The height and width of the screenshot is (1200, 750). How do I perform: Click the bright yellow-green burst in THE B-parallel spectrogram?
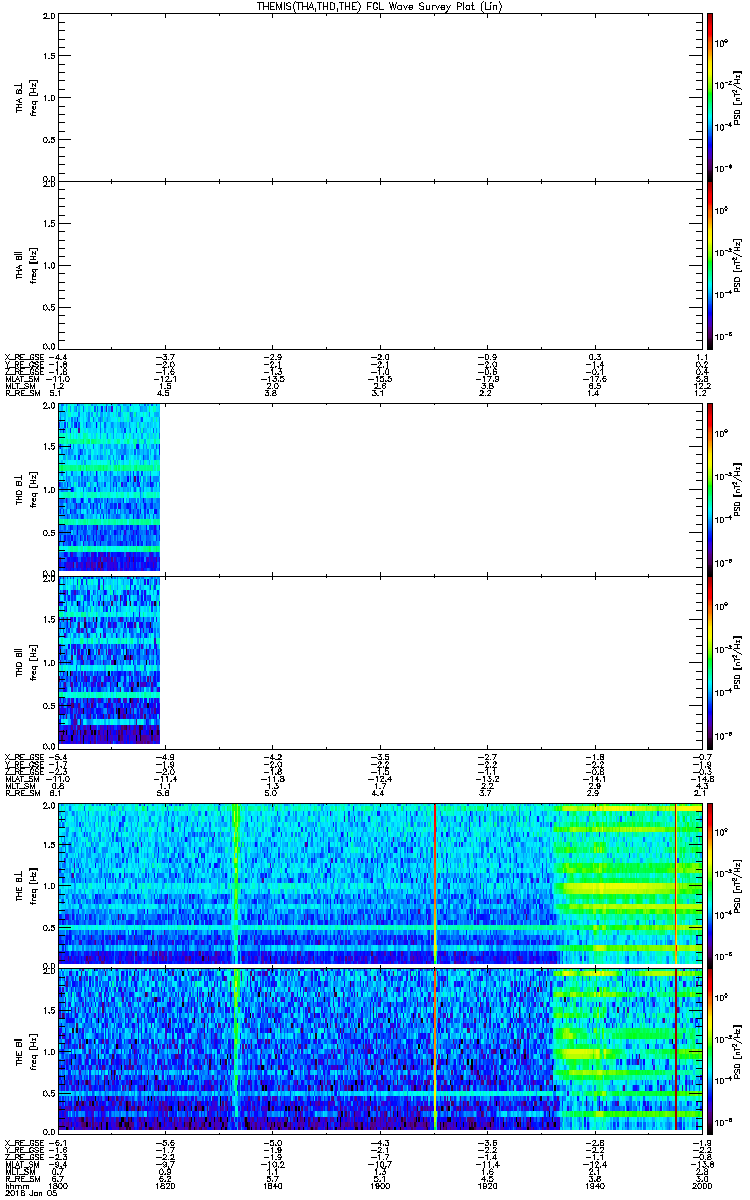pos(628,1050)
